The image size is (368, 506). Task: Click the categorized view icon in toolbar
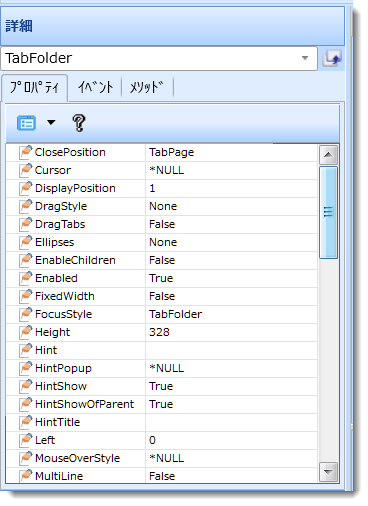26,123
